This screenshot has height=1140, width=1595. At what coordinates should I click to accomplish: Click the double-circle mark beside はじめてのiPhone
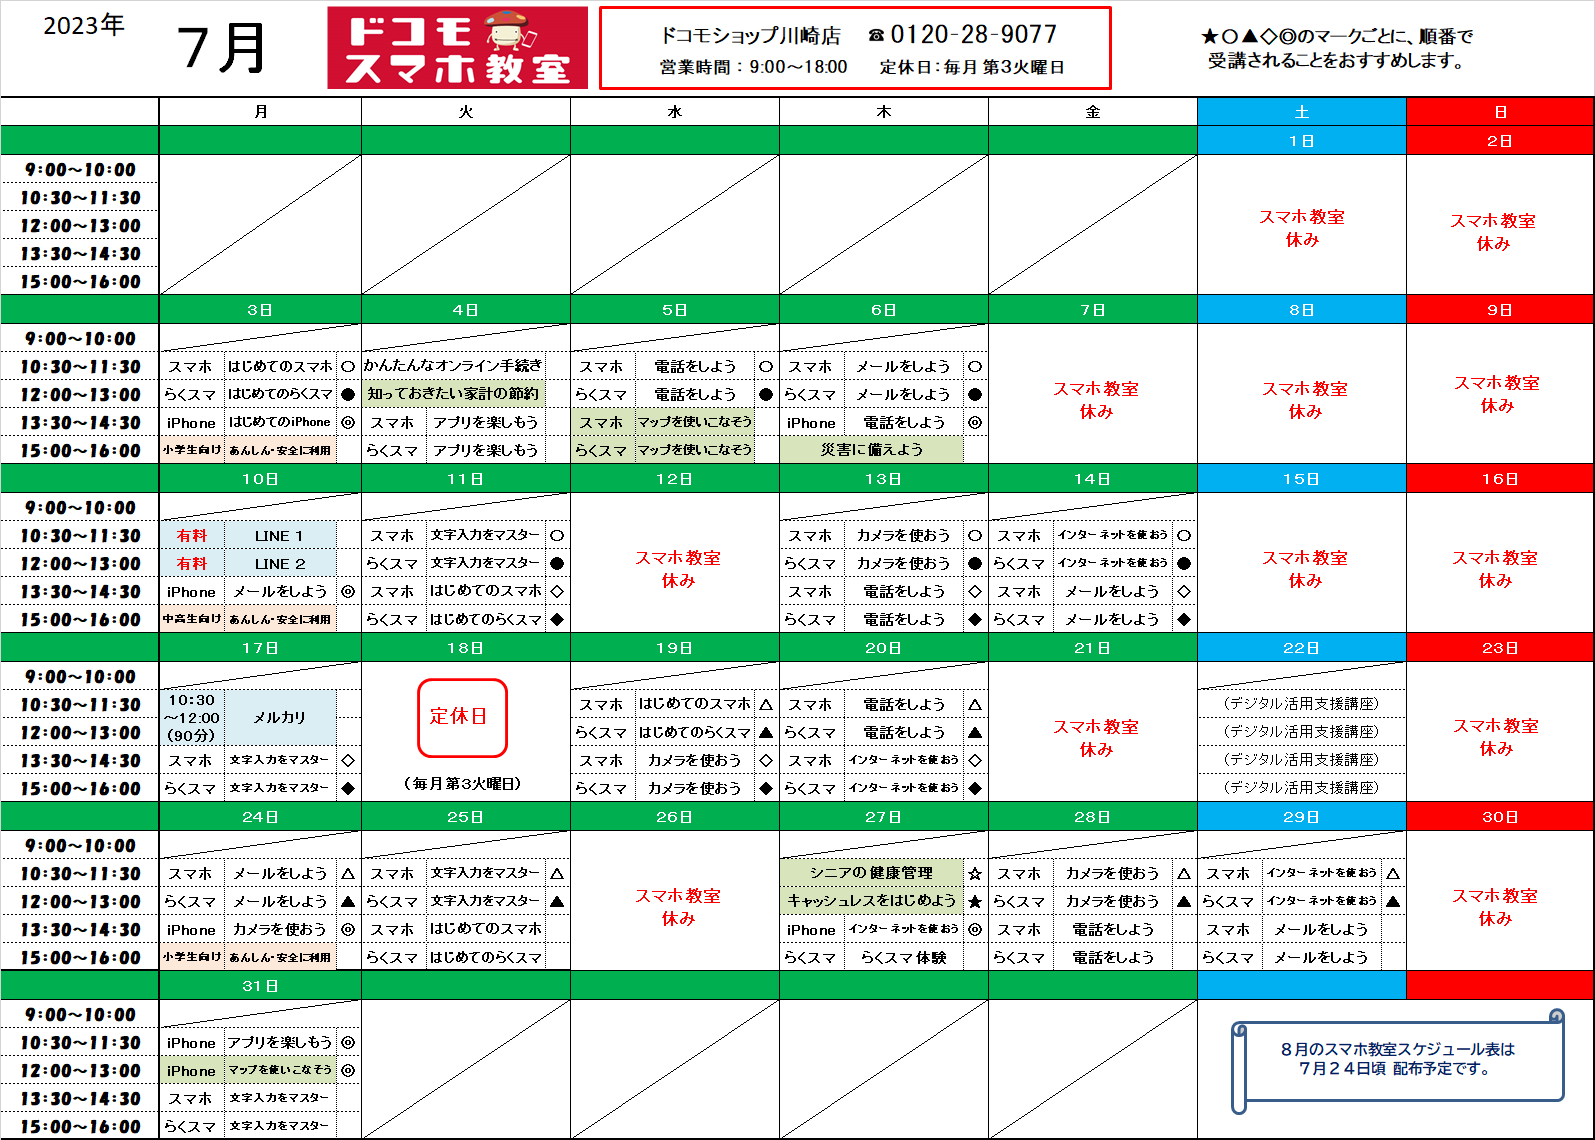pyautogui.click(x=348, y=422)
